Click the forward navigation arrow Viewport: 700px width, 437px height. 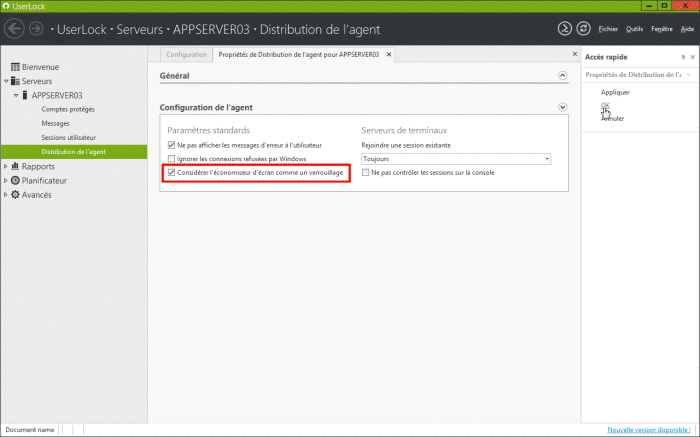pyautogui.click(x=36, y=29)
